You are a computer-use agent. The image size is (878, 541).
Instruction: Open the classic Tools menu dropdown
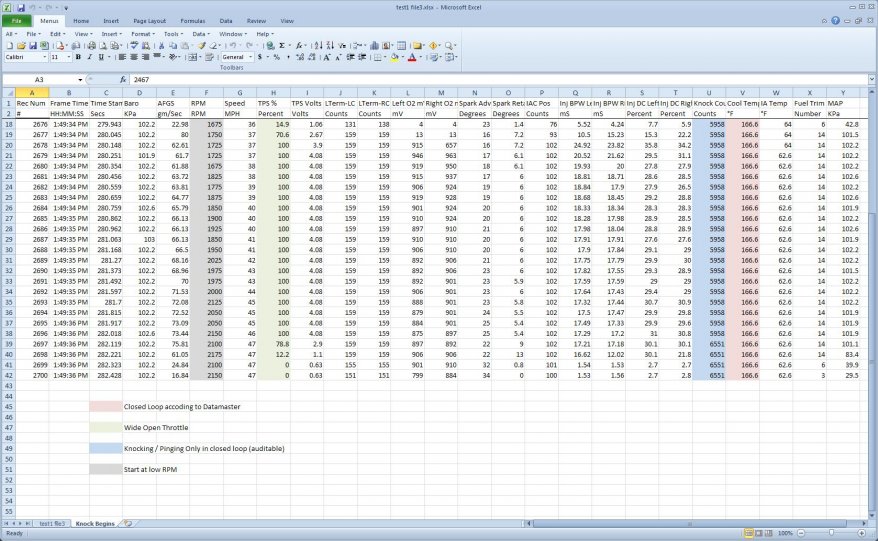[x=174, y=34]
